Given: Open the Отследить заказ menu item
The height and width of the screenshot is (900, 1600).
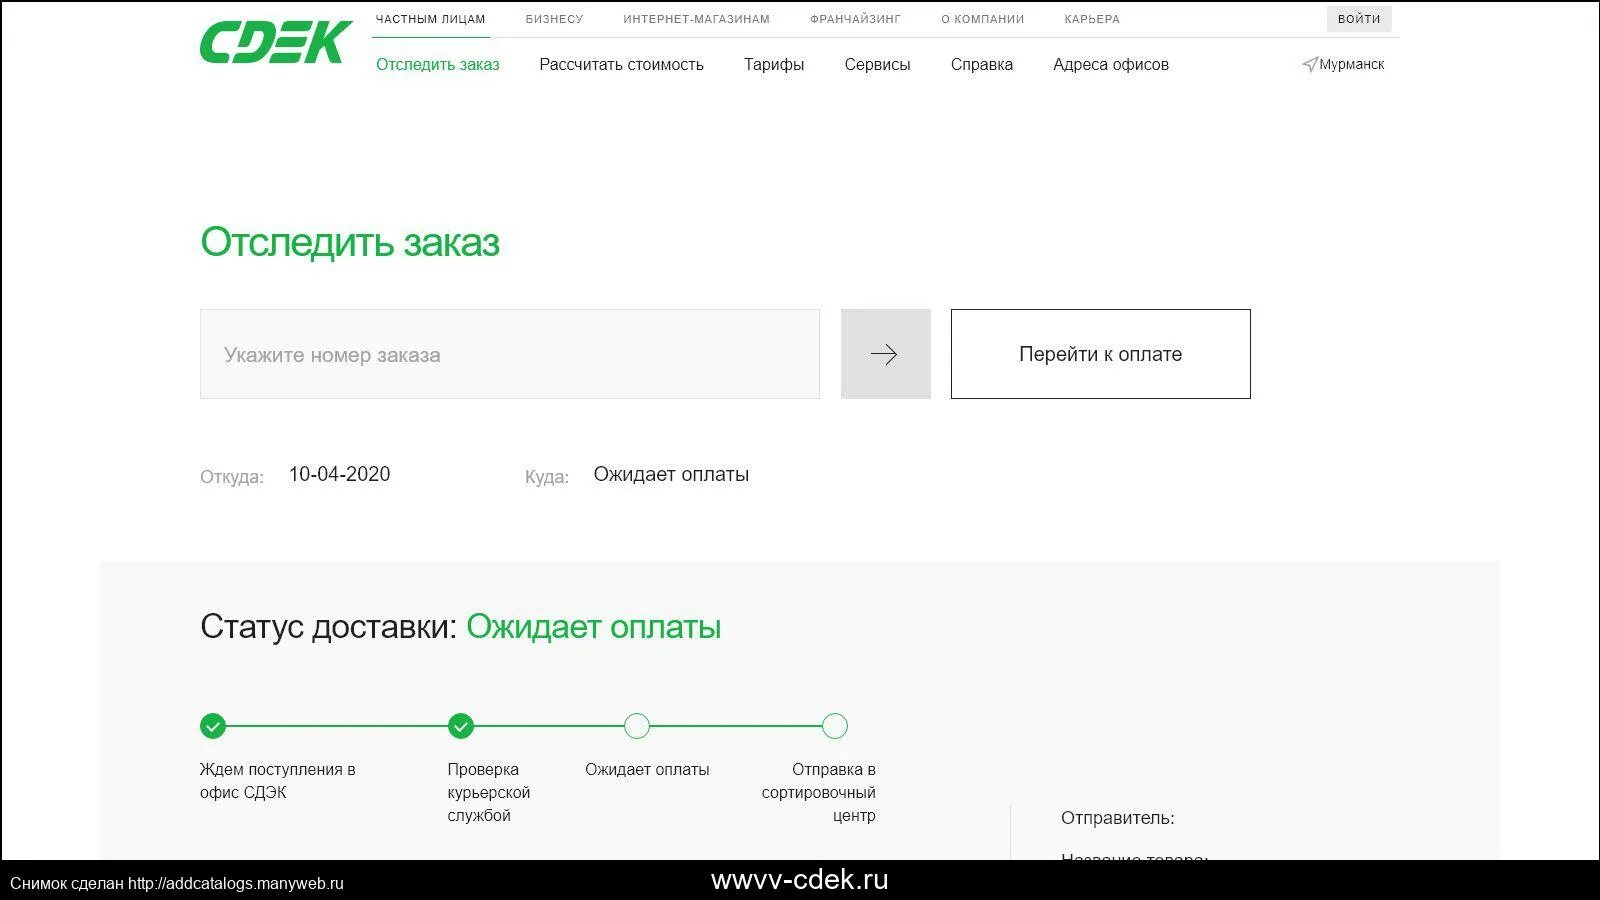Looking at the screenshot, I should 438,64.
